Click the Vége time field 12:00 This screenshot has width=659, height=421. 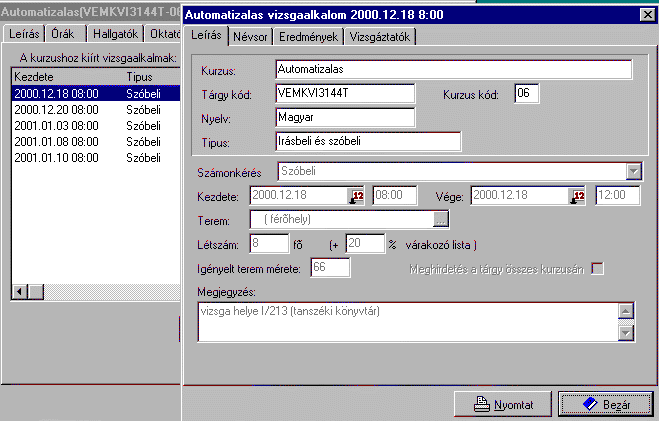[618, 195]
